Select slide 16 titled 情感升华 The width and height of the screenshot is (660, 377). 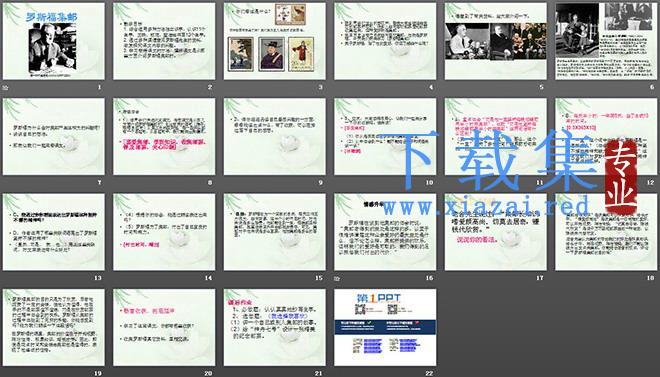pyautogui.click(x=385, y=232)
